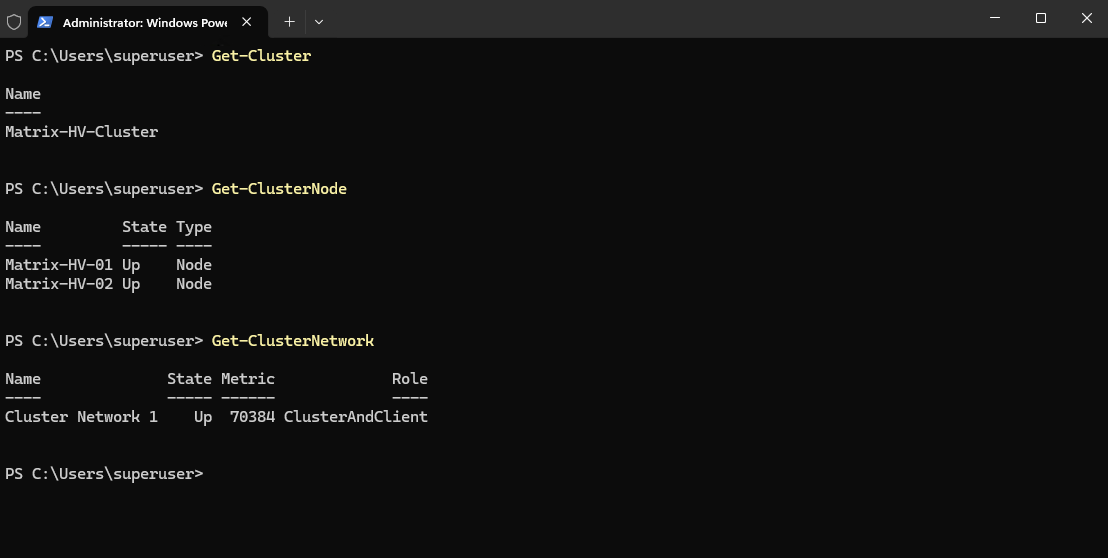
Task: Click the administrator shield icon
Action: (13, 22)
